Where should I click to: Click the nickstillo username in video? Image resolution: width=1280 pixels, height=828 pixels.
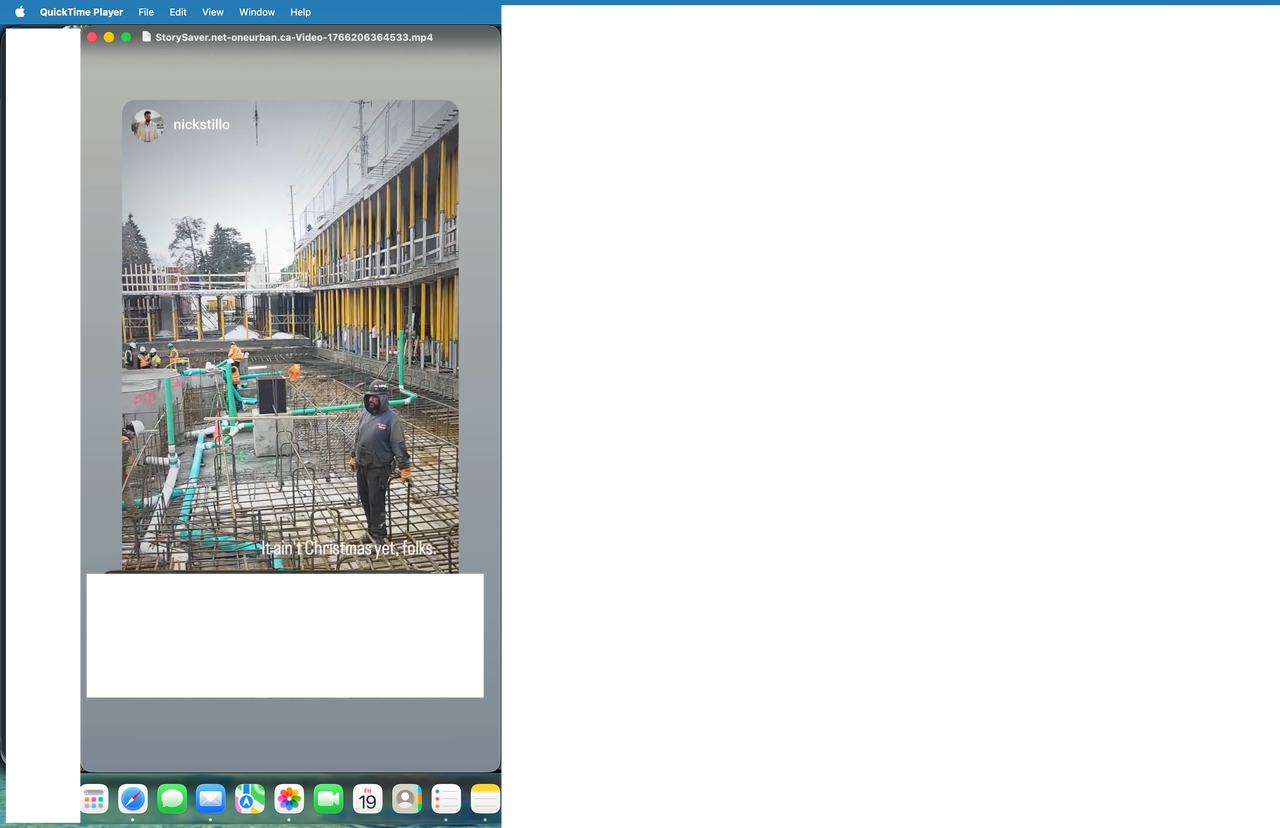tap(201, 125)
